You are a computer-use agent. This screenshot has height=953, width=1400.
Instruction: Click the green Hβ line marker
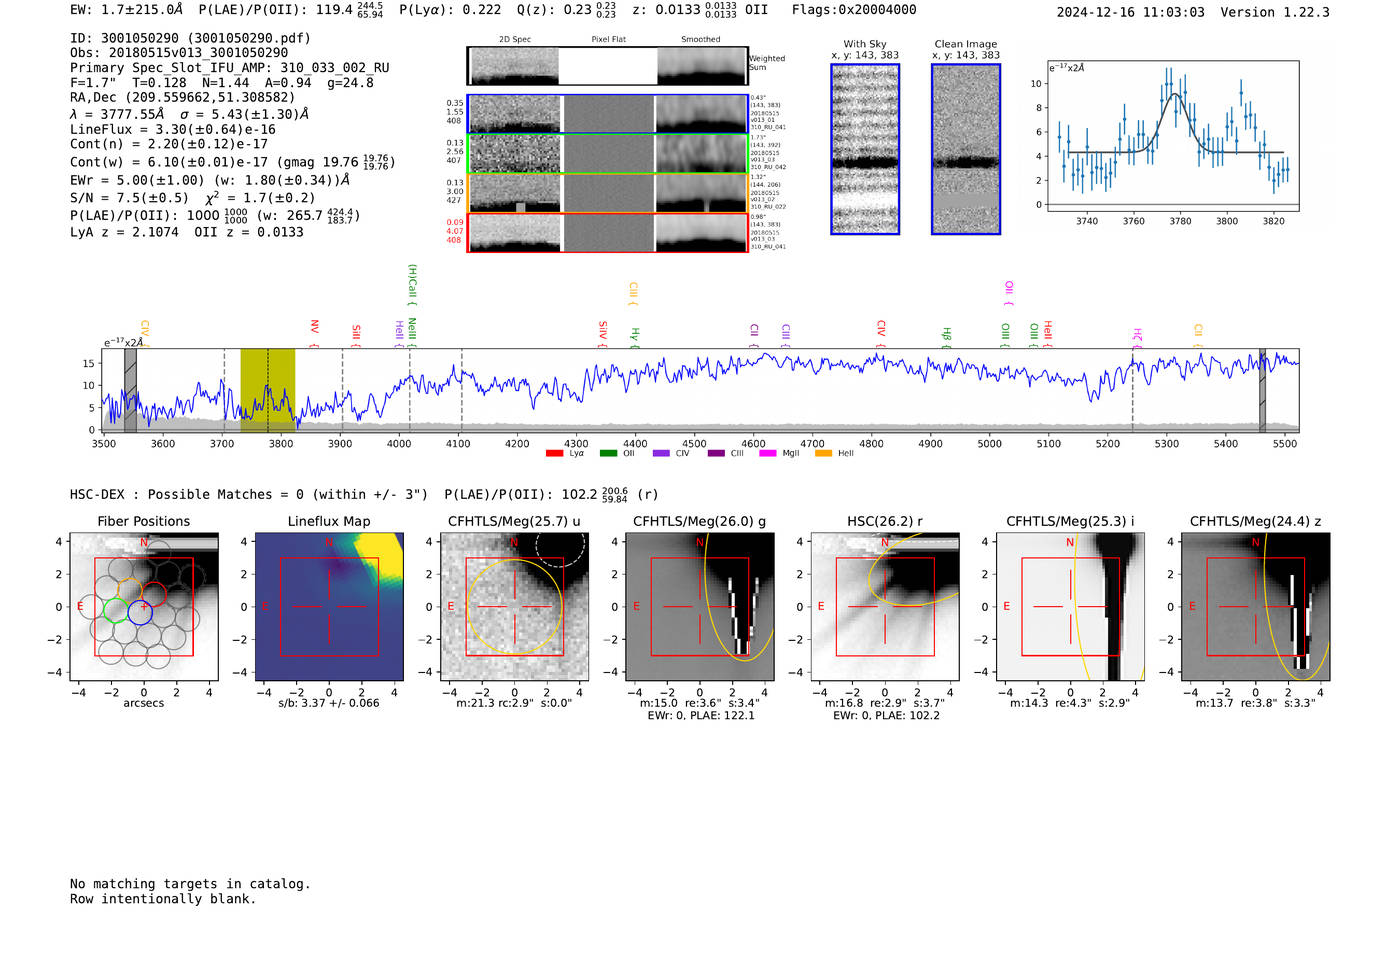pos(946,337)
